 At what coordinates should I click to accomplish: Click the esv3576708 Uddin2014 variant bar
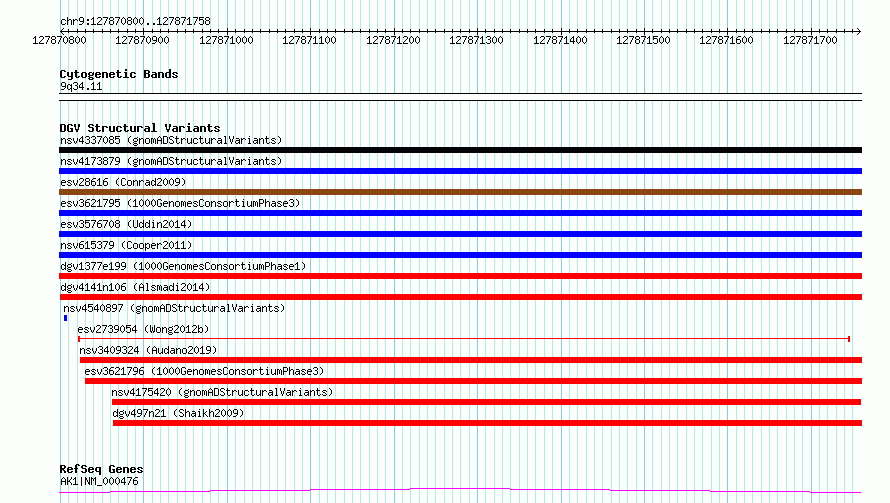tap(460, 234)
